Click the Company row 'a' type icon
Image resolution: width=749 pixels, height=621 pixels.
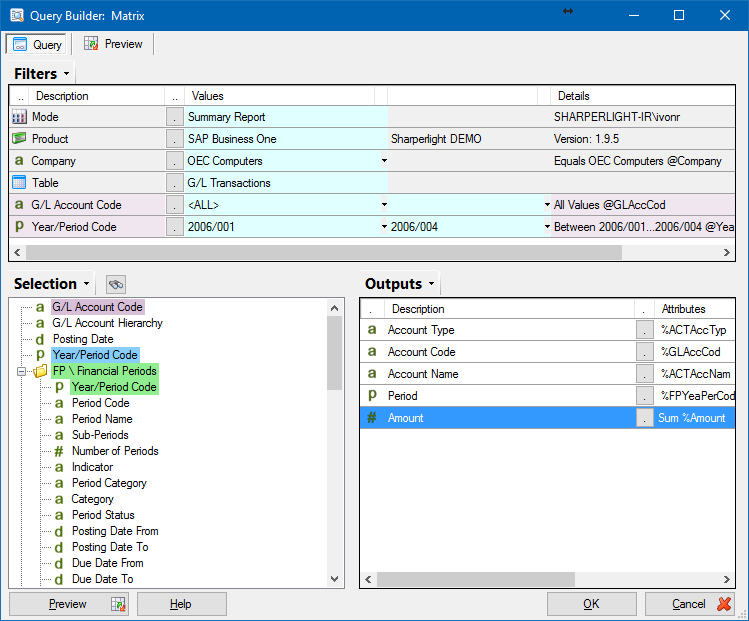pyautogui.click(x=19, y=161)
